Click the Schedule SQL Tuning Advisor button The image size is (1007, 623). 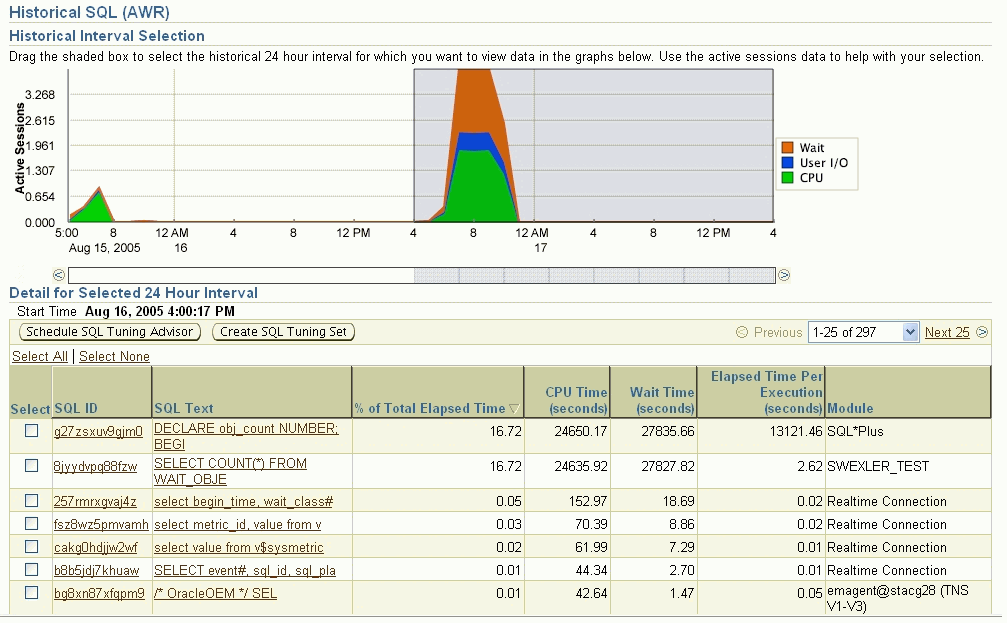coord(110,333)
